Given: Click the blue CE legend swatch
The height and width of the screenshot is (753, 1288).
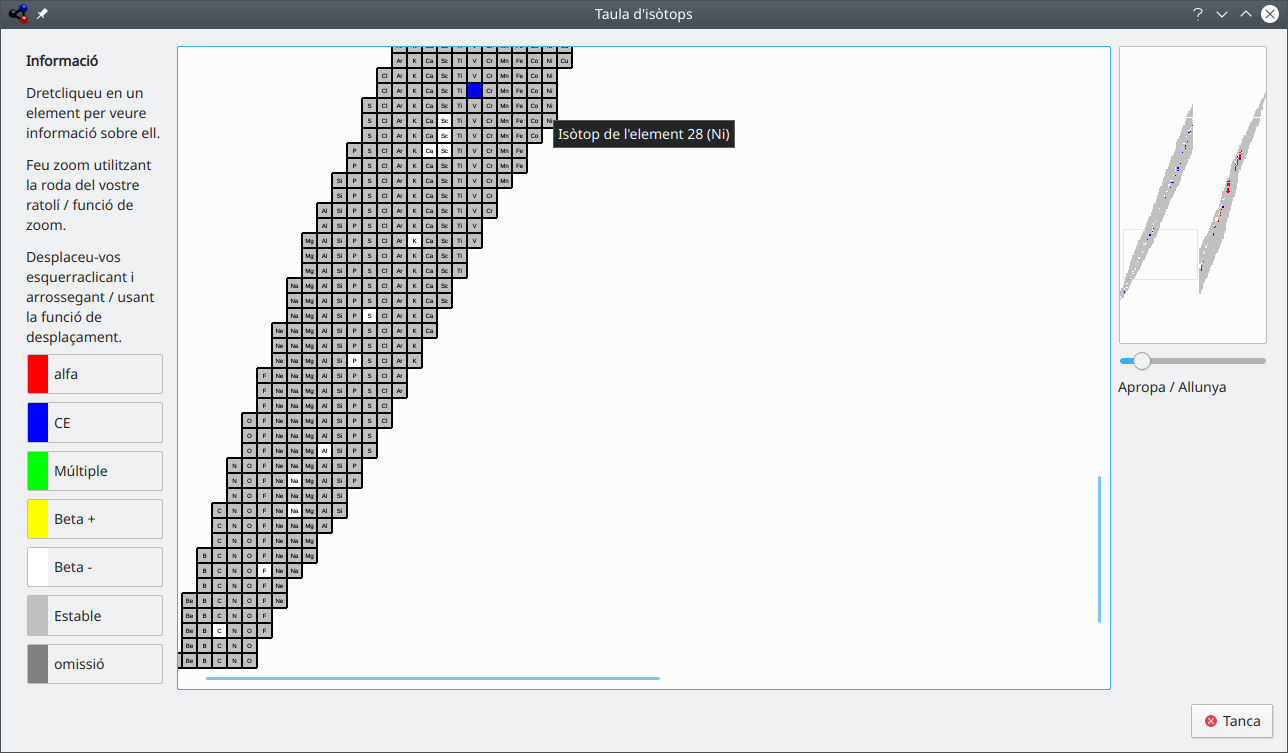Looking at the screenshot, I should click(37, 422).
